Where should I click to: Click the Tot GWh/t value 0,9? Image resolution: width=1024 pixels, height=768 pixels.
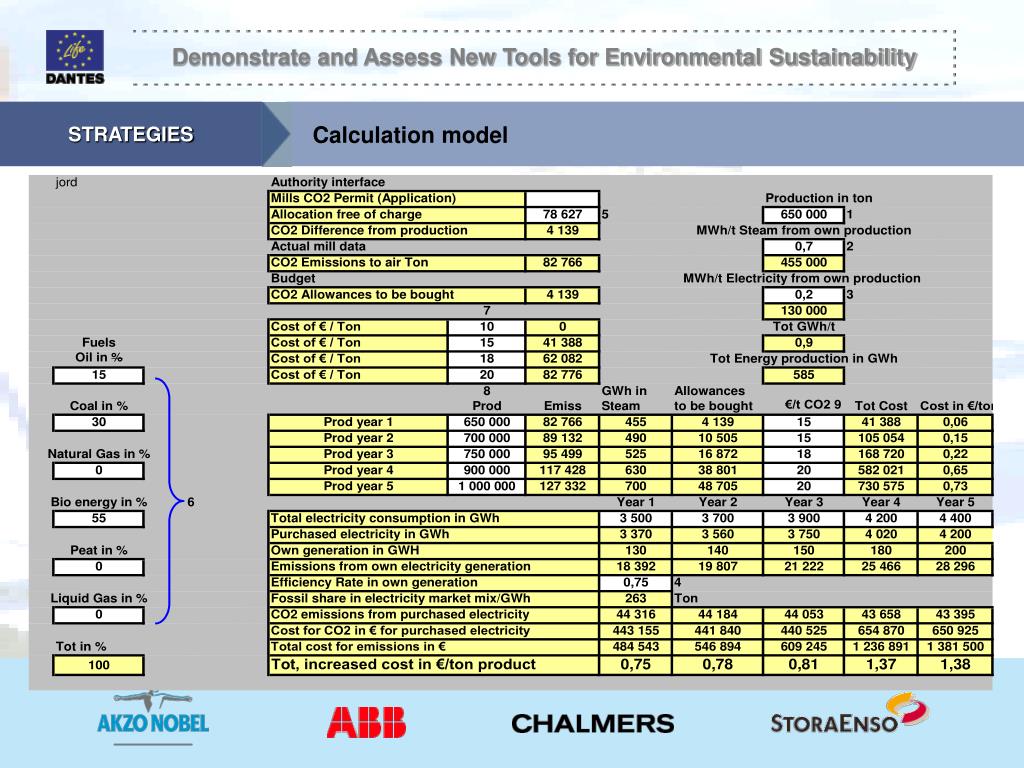tap(803, 343)
